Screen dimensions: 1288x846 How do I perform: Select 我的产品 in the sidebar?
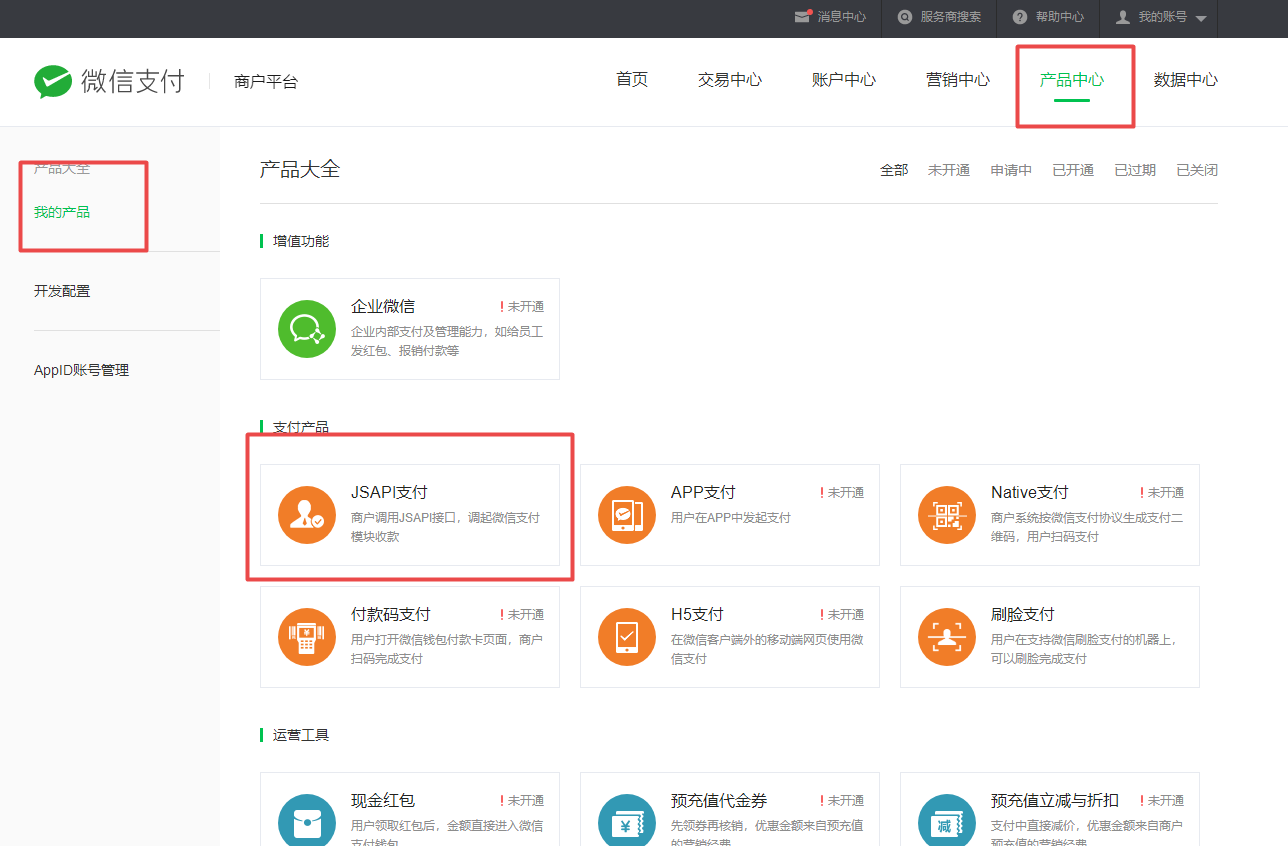coord(62,212)
